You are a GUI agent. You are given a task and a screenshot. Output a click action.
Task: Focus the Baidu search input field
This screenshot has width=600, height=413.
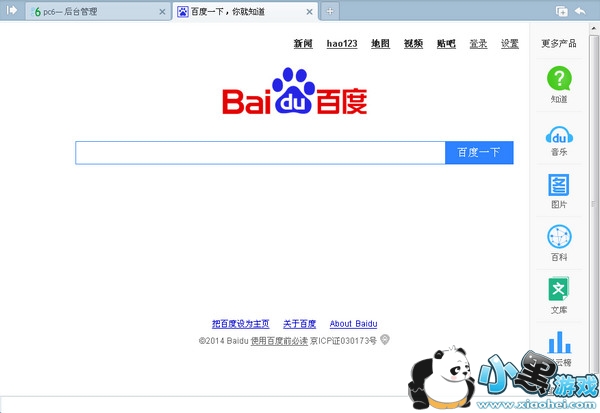[260, 153]
